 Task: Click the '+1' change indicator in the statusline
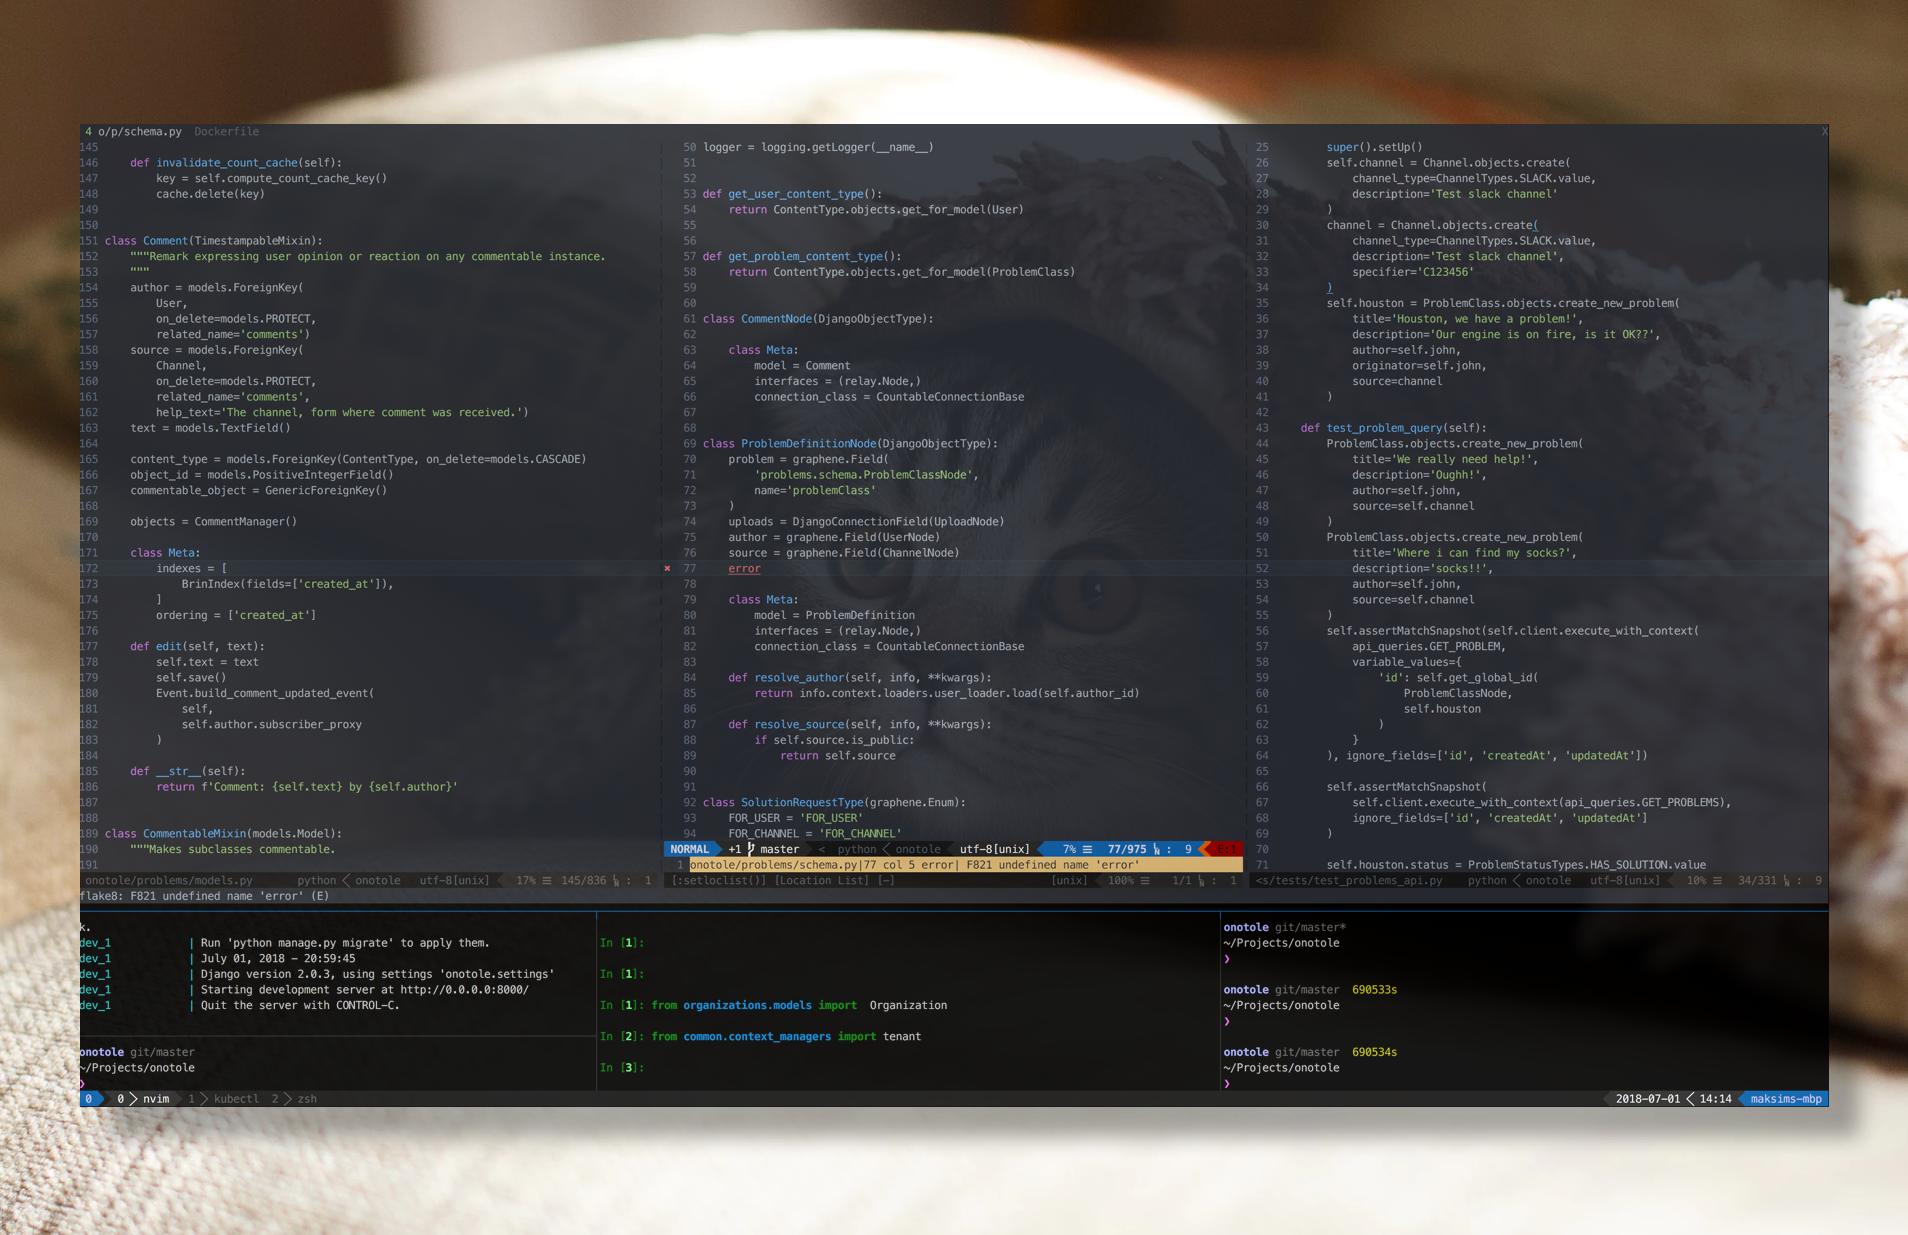click(x=735, y=849)
